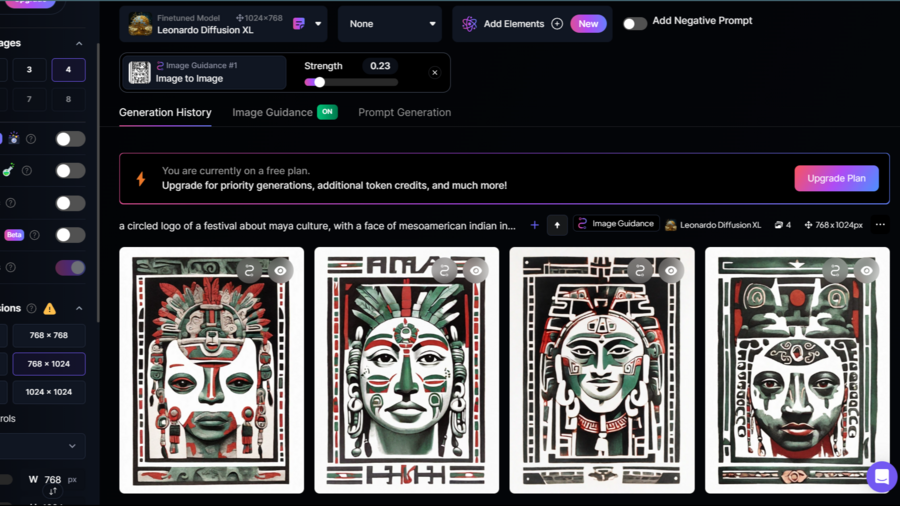Click the purple note icon beside the model name

coord(298,24)
